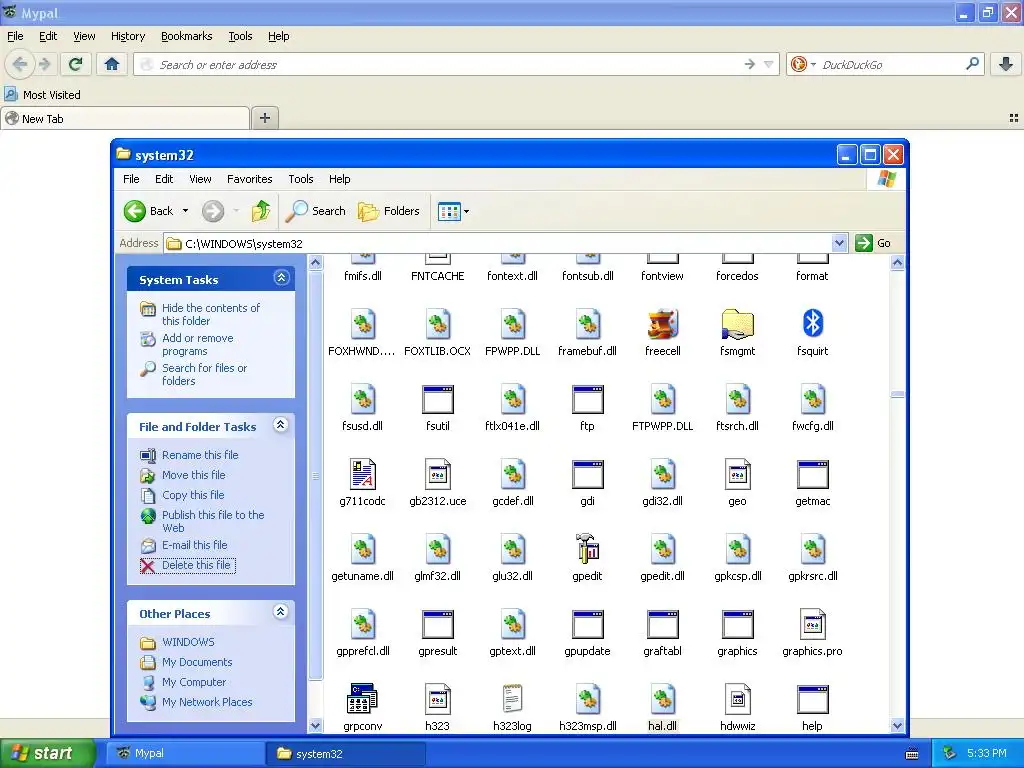Select the New Tab tab
The image size is (1024, 768).
(125, 118)
